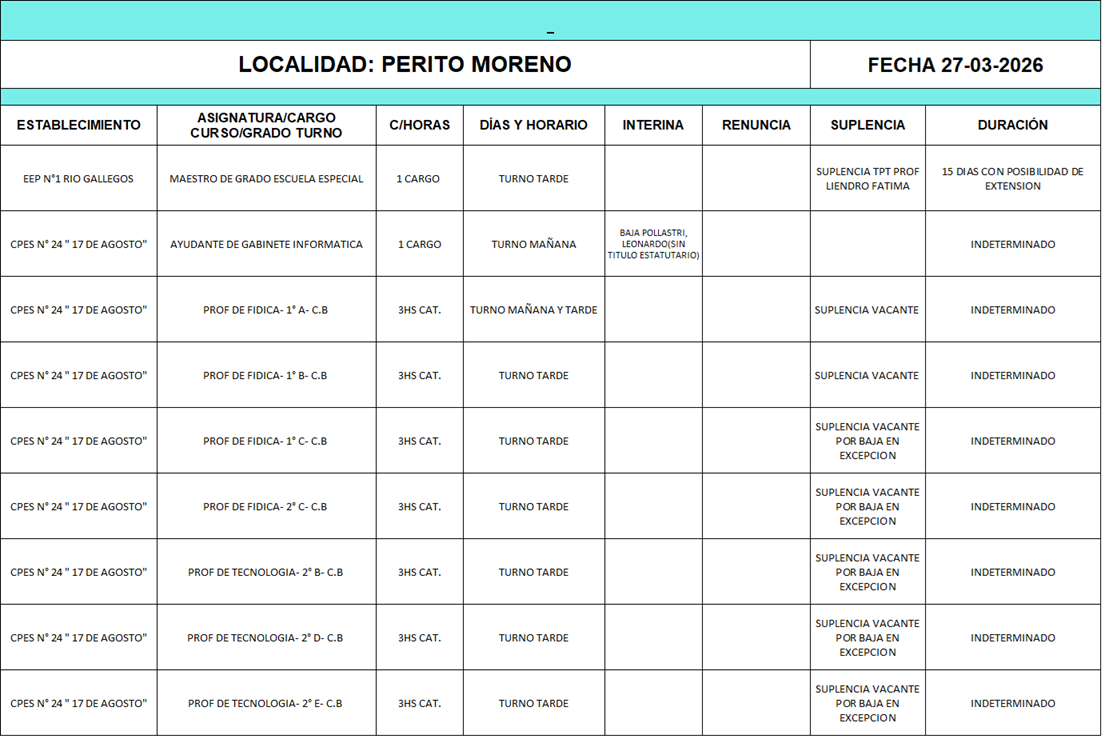The image size is (1105, 743).
Task: Click the PROF DE TECNOLOGIA 2° D cell
Action: coord(266,638)
